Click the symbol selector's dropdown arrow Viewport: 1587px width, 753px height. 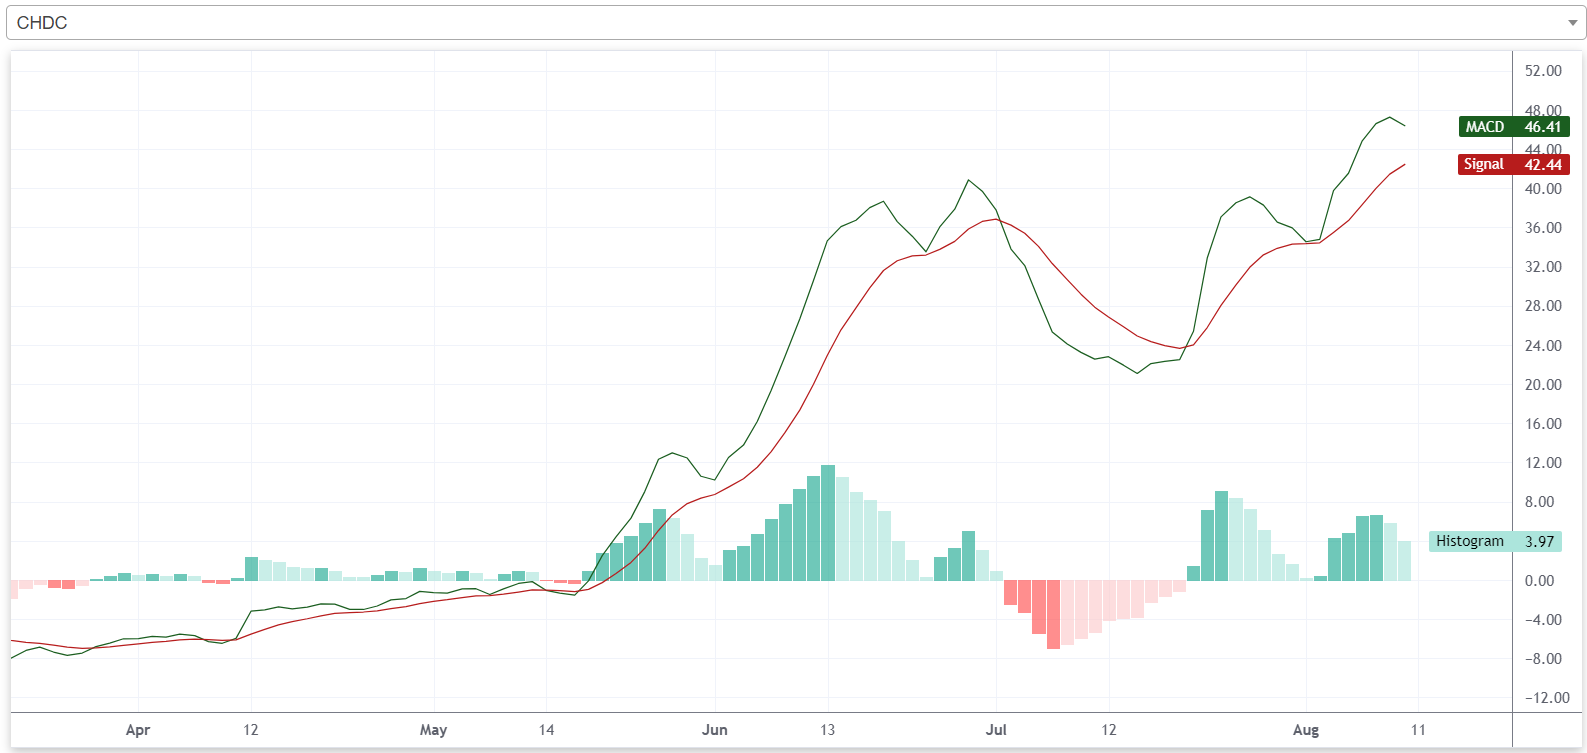click(x=1571, y=23)
